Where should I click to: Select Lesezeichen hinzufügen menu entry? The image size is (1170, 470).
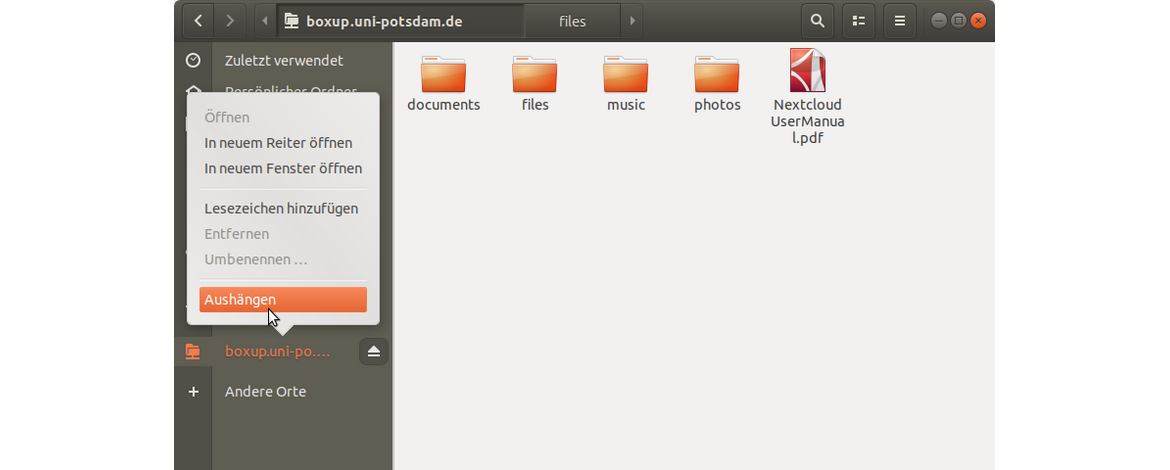281,208
